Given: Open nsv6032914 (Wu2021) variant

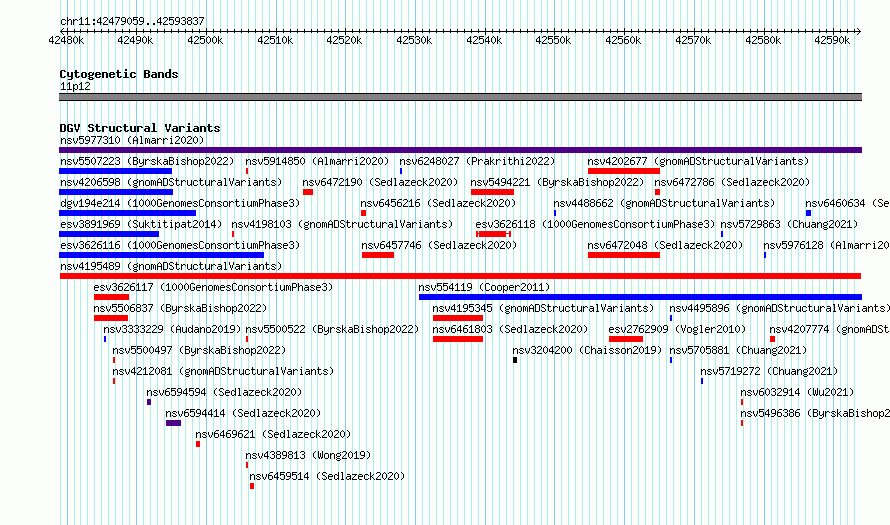Looking at the screenshot, I should [797, 392].
